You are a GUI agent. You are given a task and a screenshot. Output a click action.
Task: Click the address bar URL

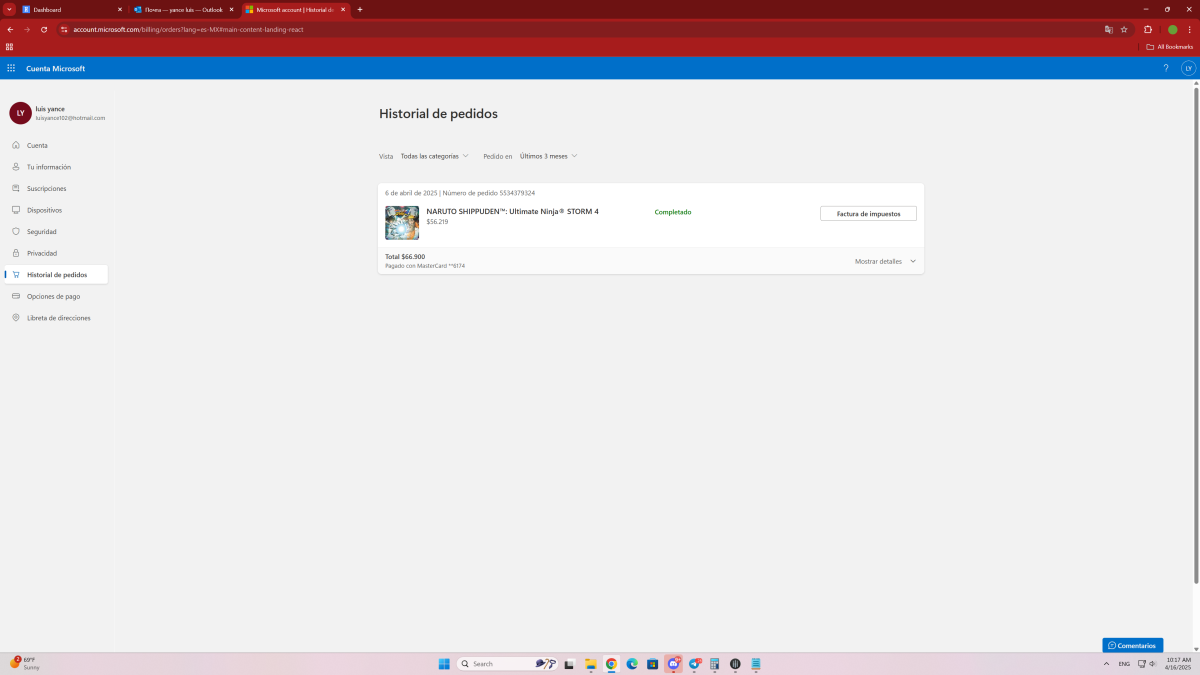pyautogui.click(x=188, y=29)
